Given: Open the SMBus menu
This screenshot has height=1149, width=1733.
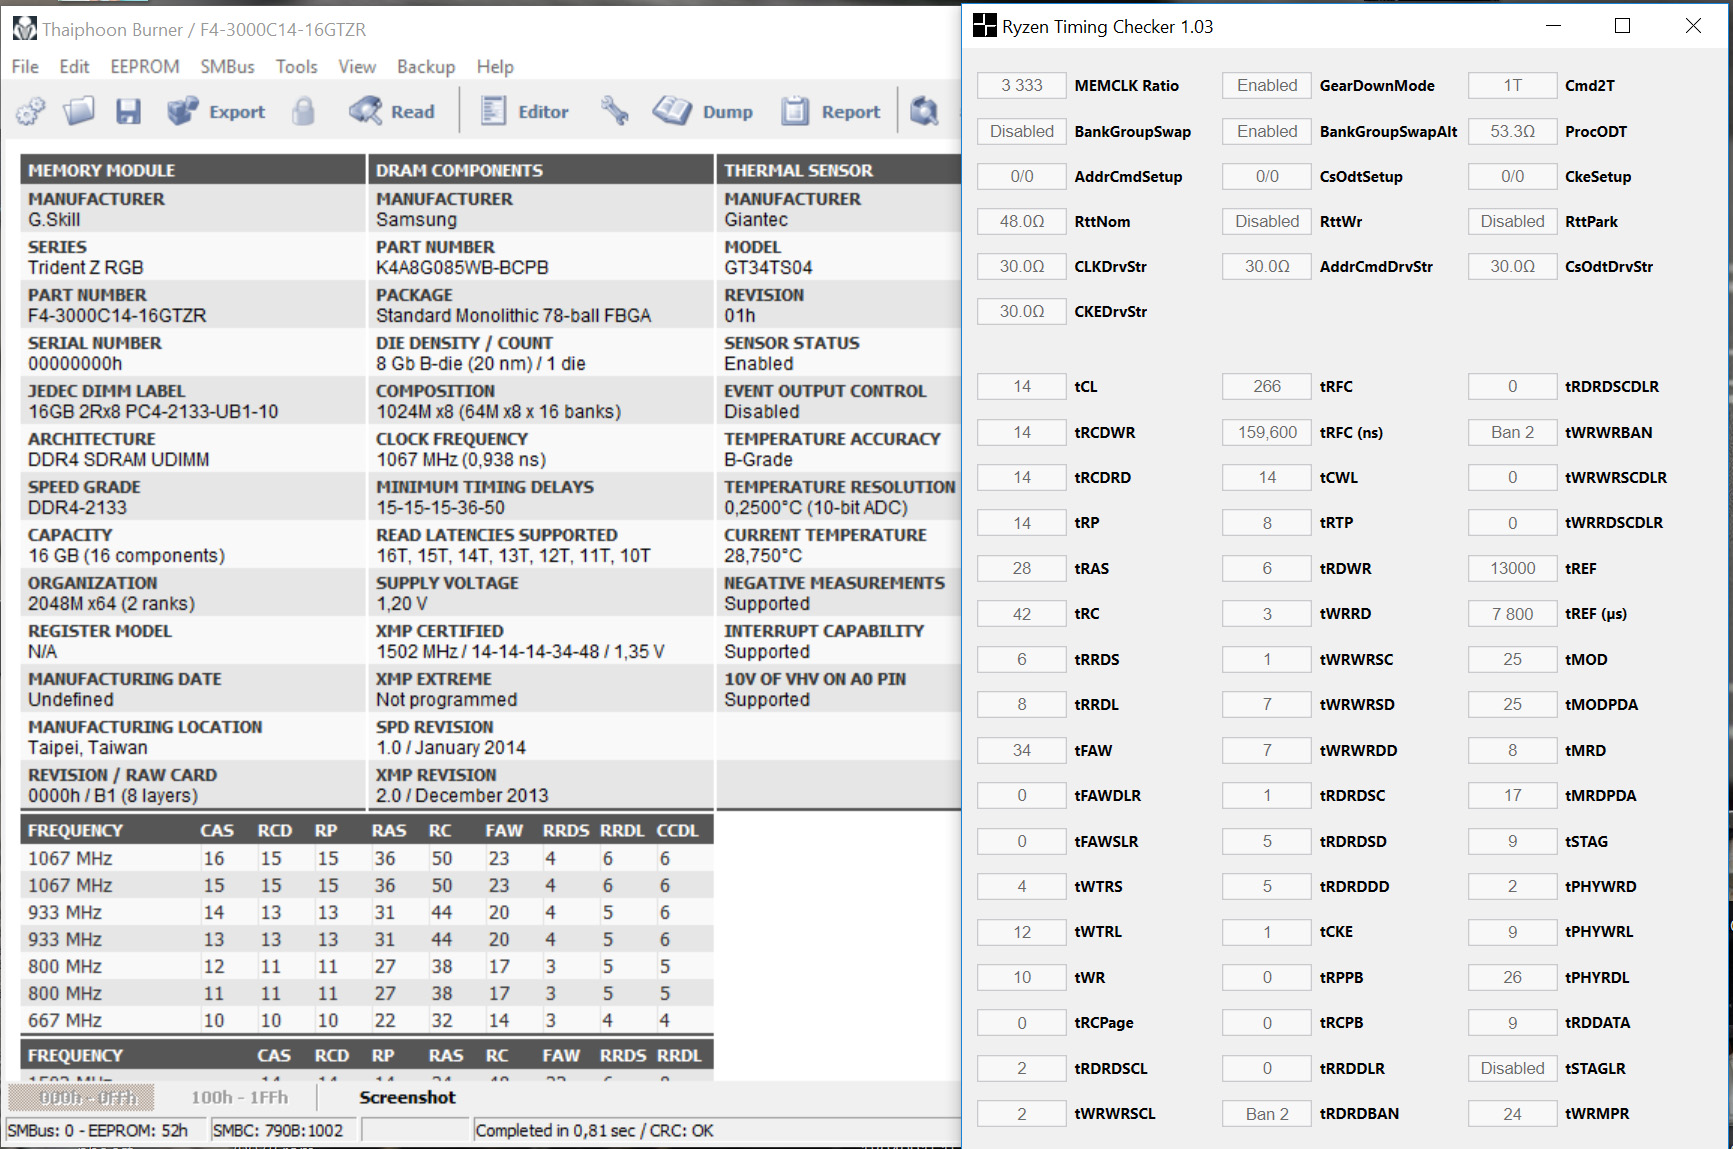Looking at the screenshot, I should [x=227, y=67].
